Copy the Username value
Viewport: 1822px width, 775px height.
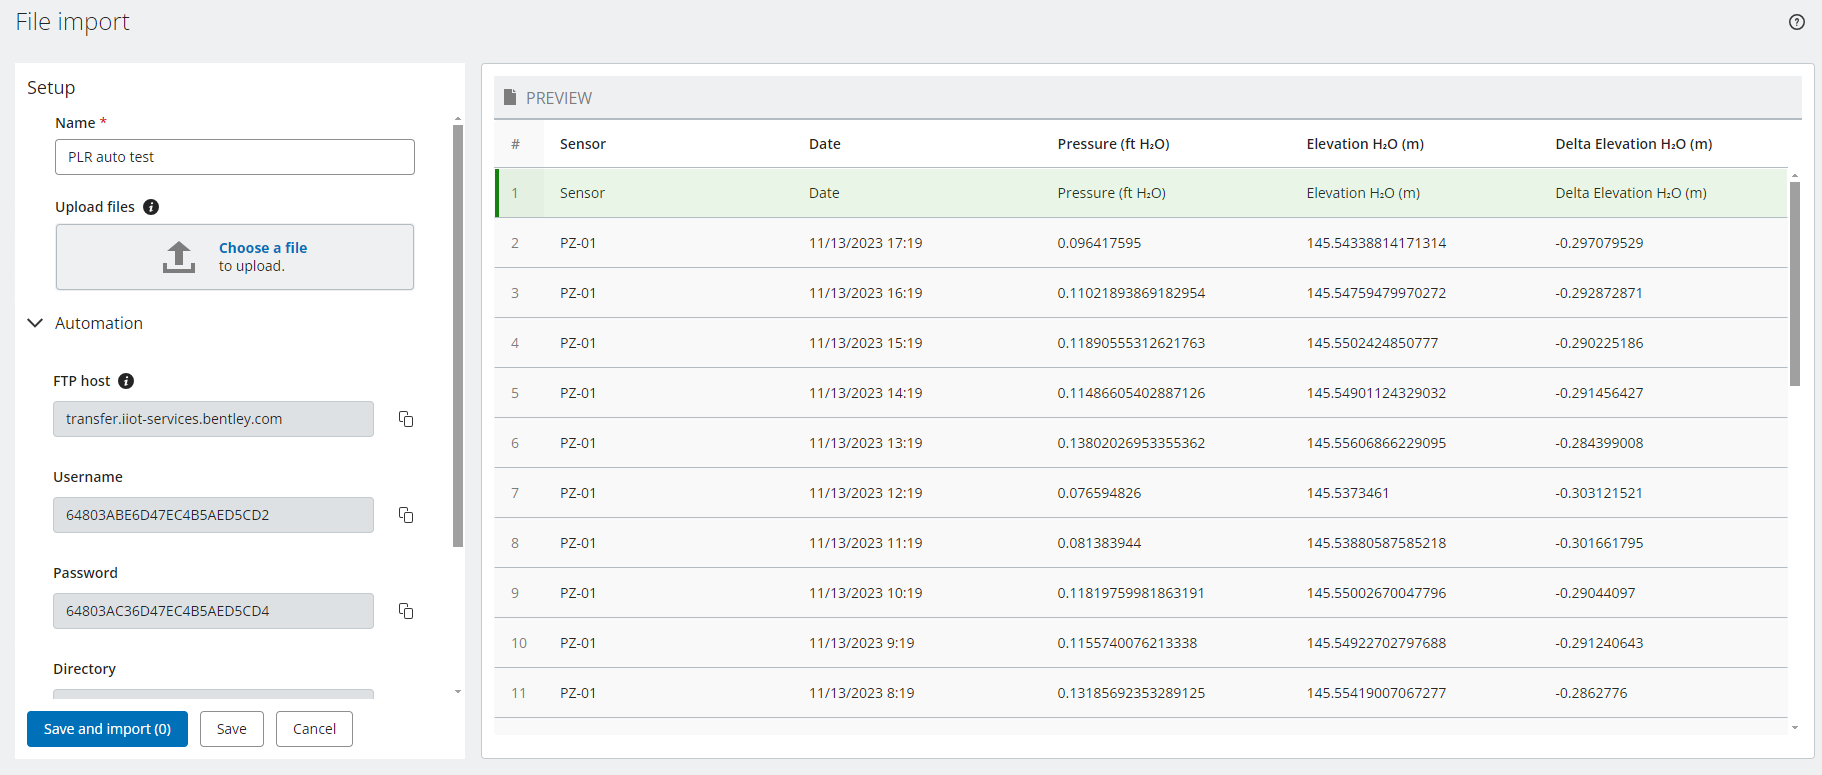(x=406, y=515)
